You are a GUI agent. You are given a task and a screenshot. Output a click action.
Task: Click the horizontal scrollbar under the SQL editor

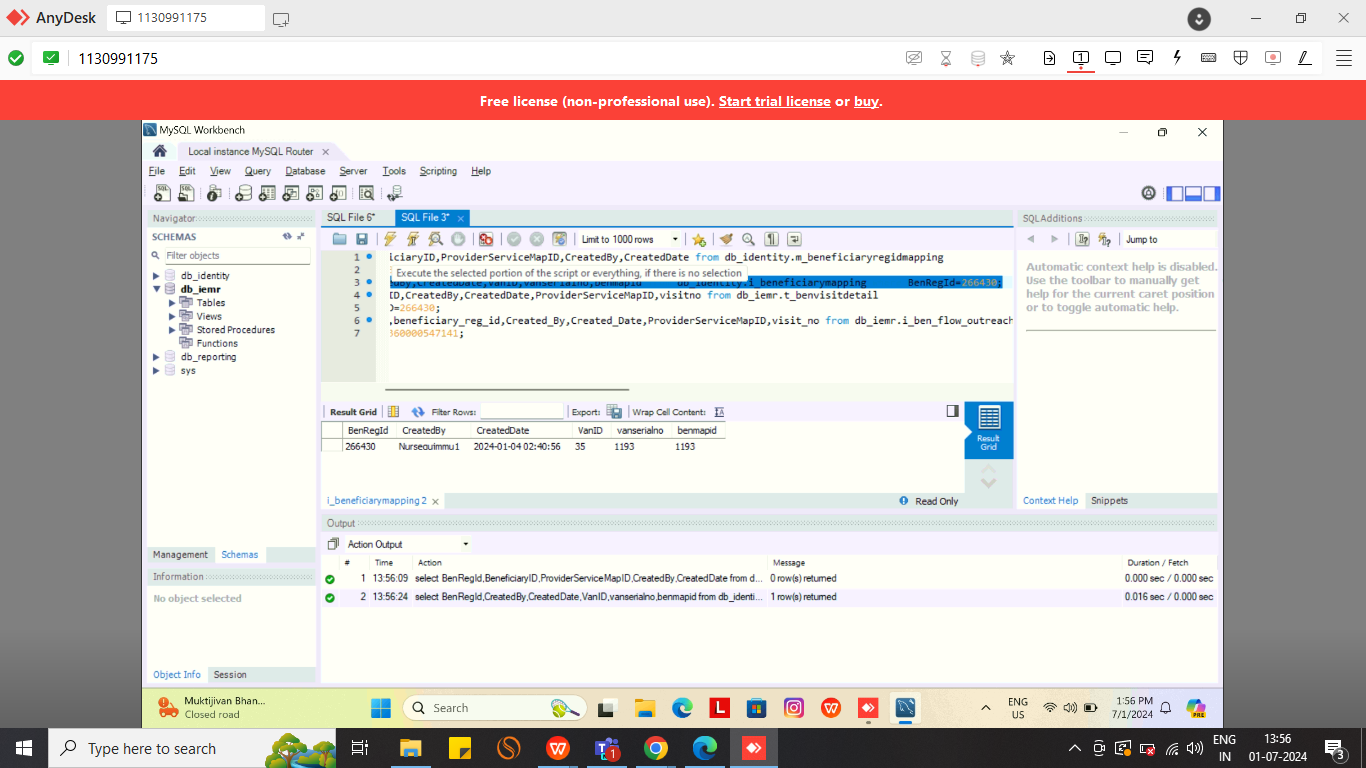600,391
